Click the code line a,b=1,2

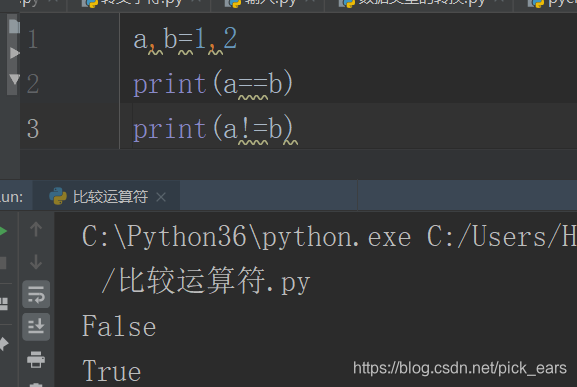[185, 39]
